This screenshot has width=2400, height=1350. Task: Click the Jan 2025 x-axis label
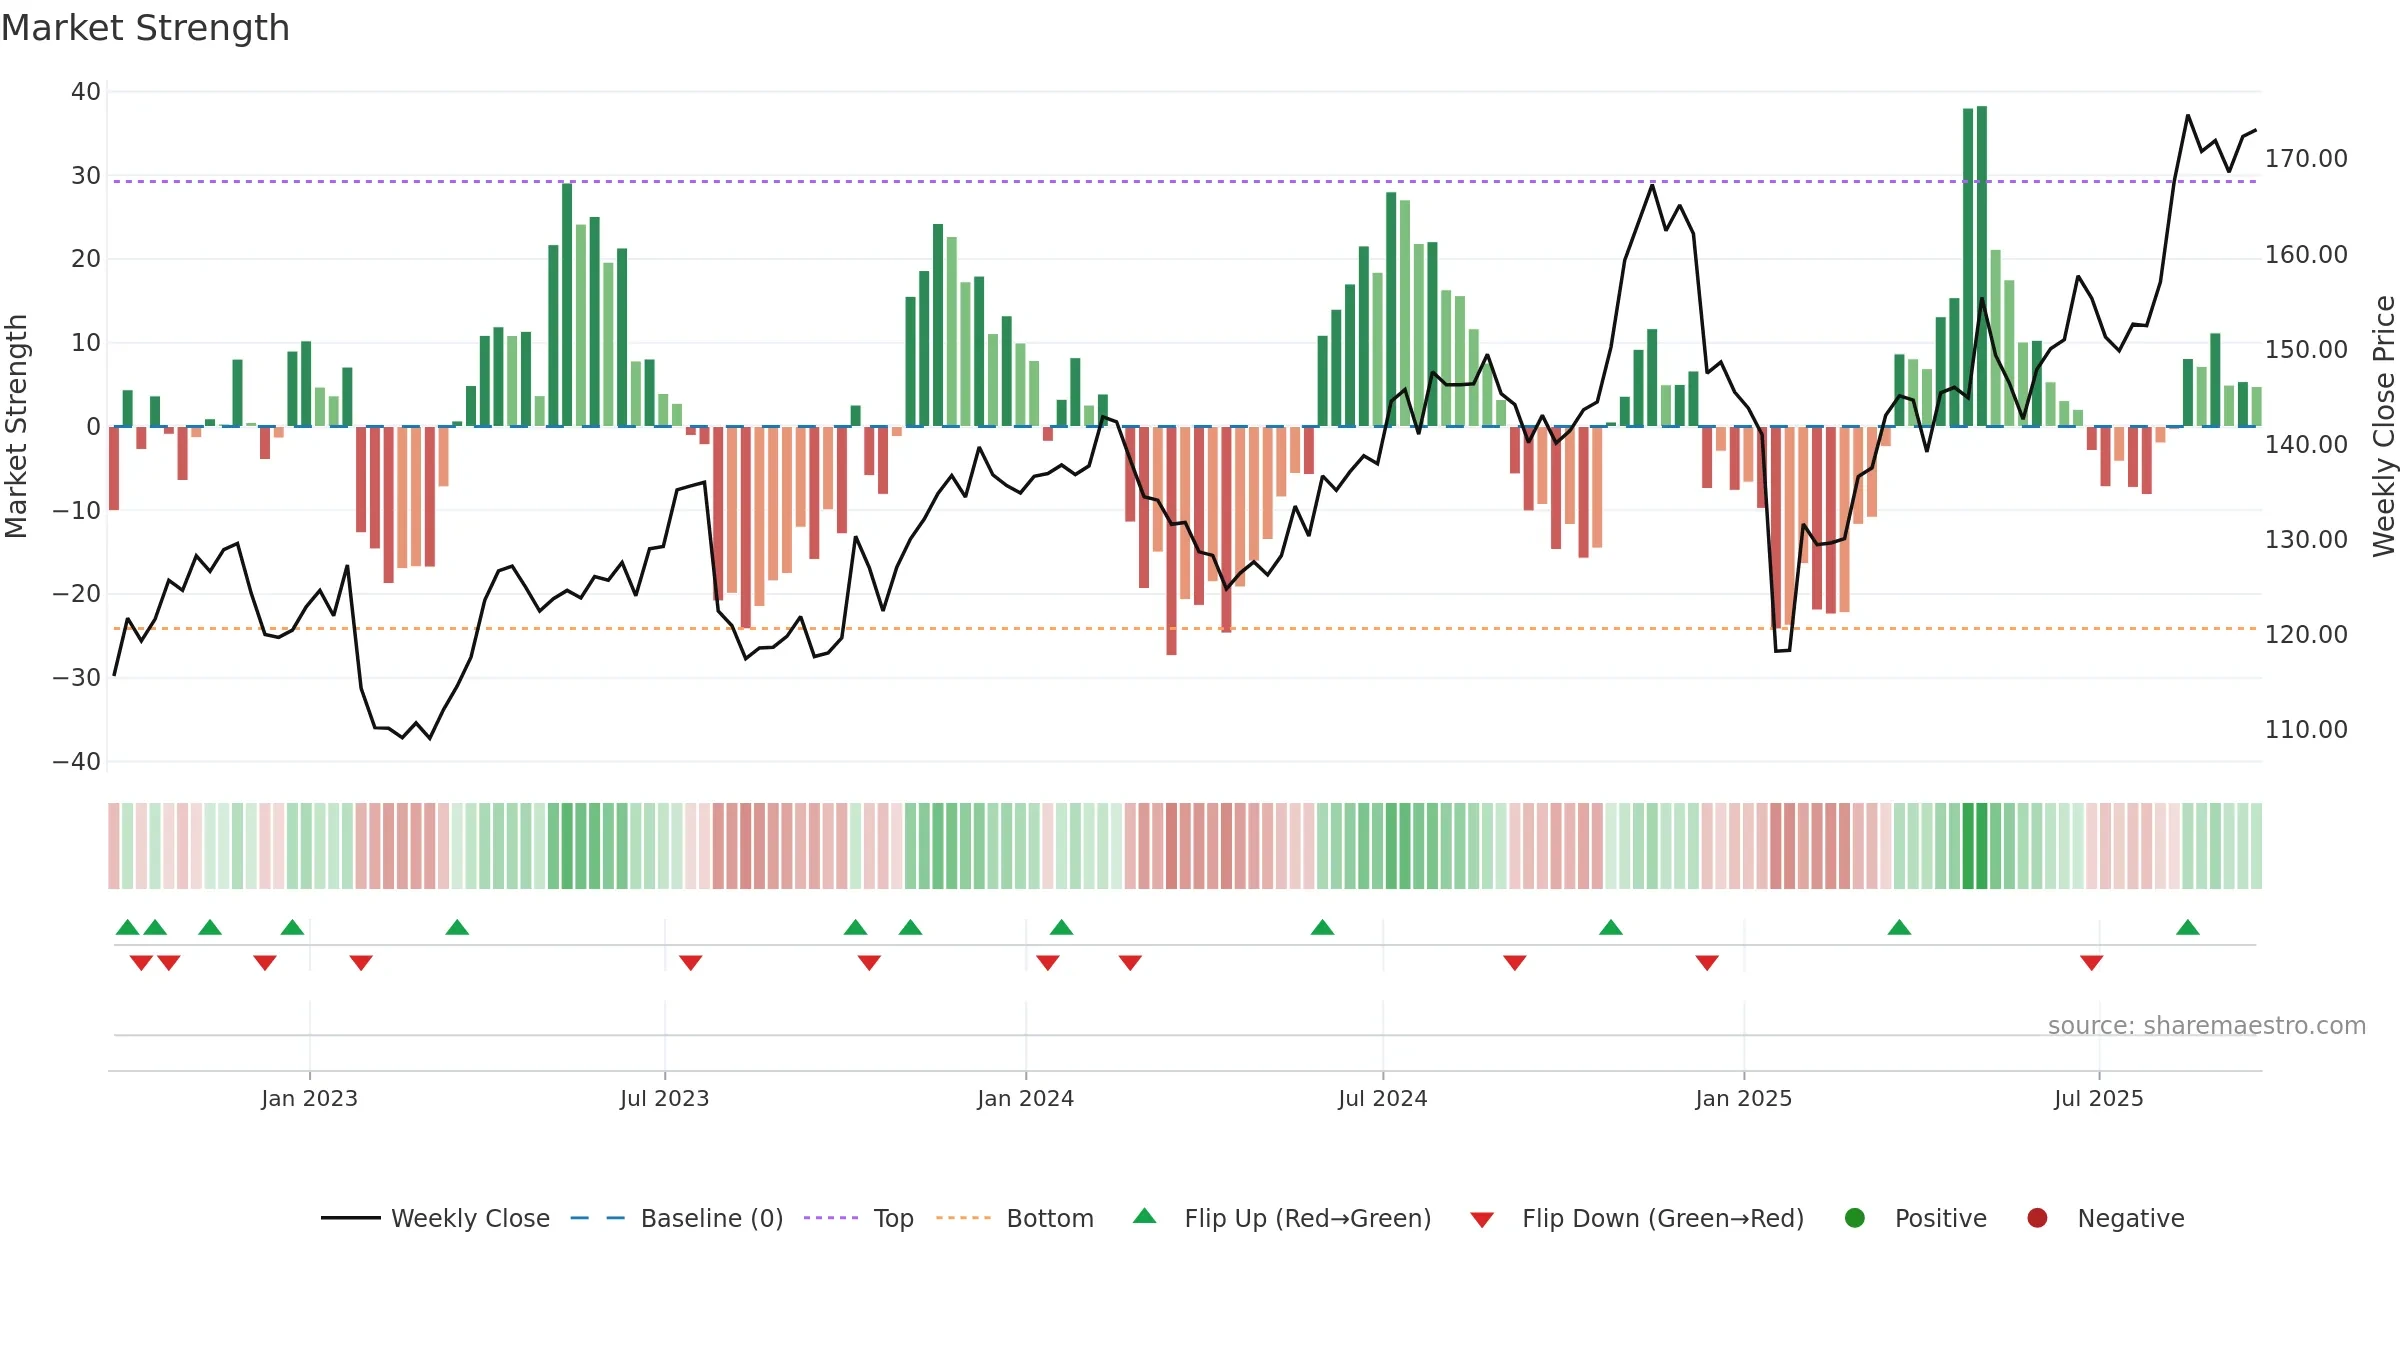1743,1098
